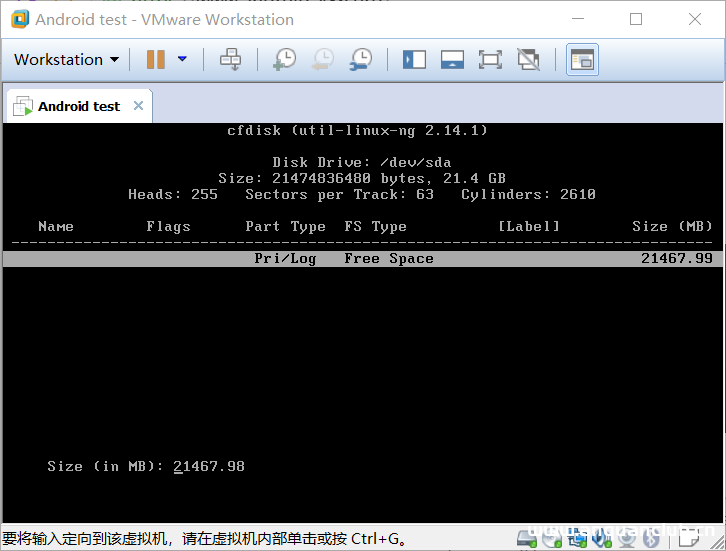Click the sound card status icon
The height and width of the screenshot is (551, 726).
pyautogui.click(x=601, y=538)
